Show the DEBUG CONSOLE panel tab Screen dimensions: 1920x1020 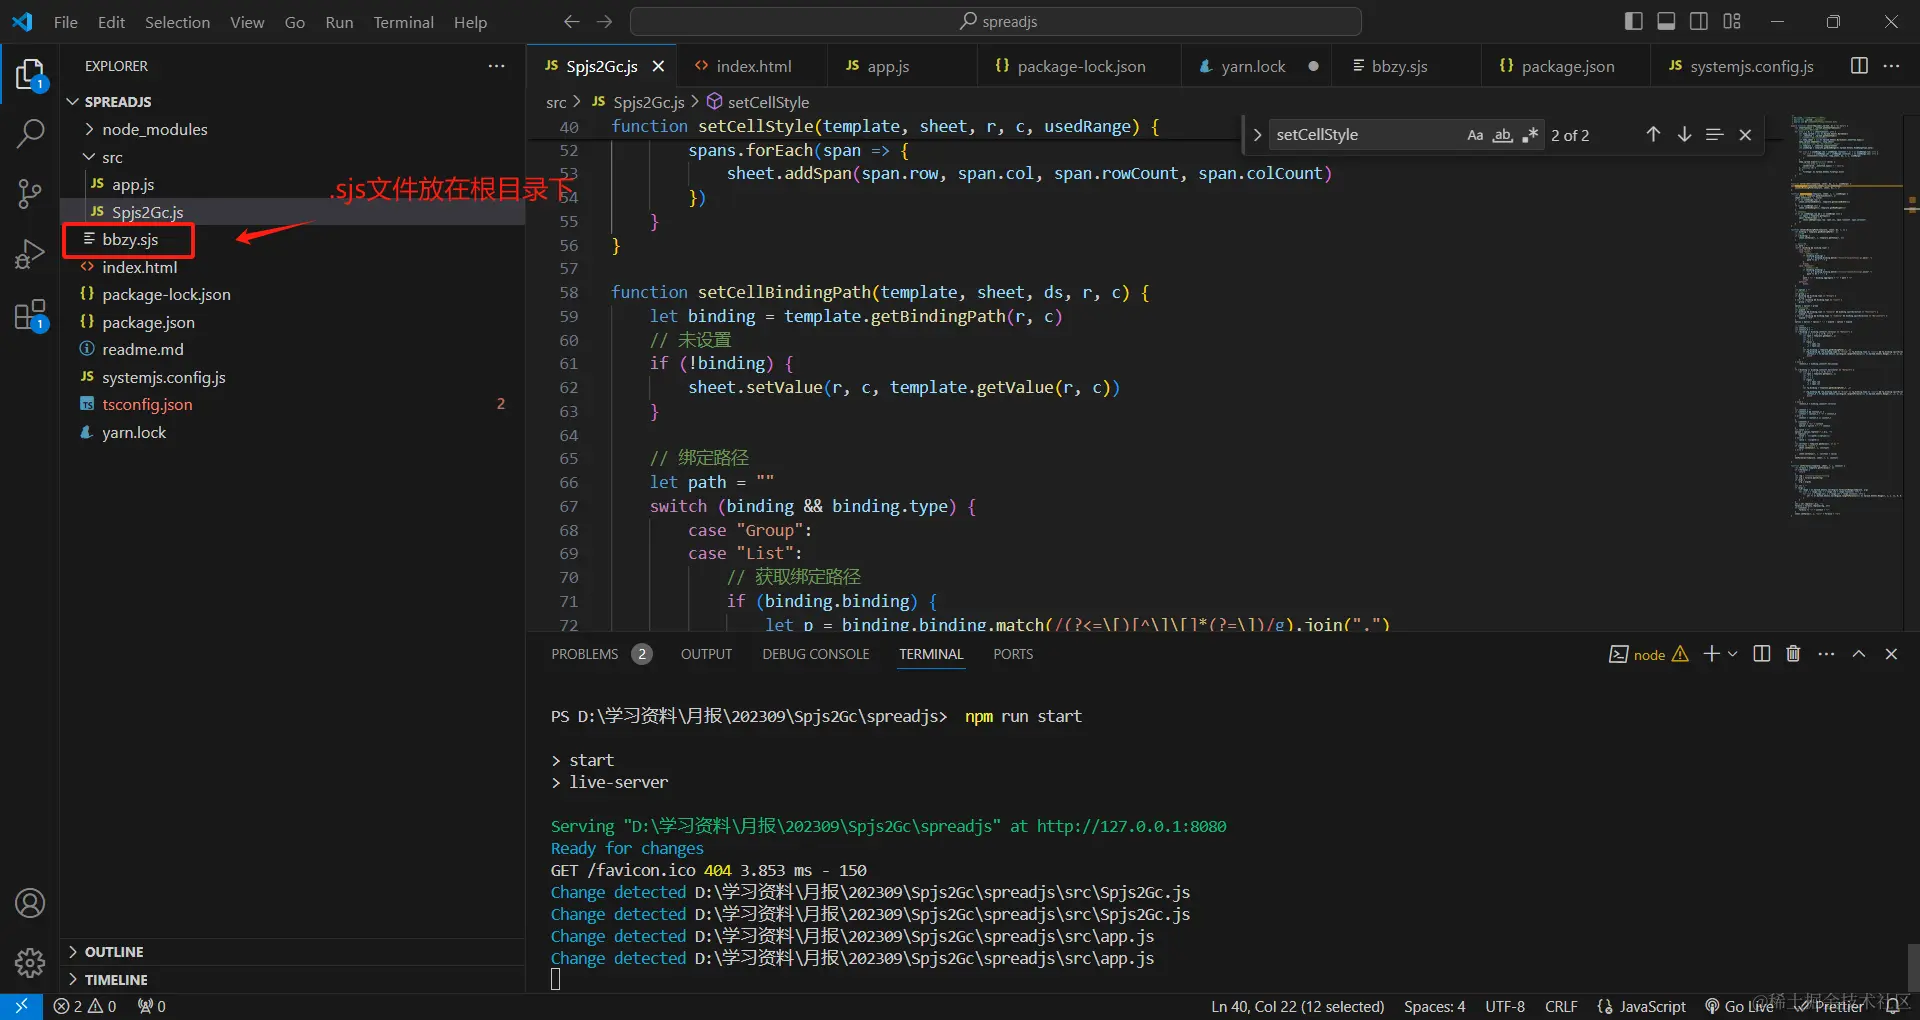tap(816, 654)
